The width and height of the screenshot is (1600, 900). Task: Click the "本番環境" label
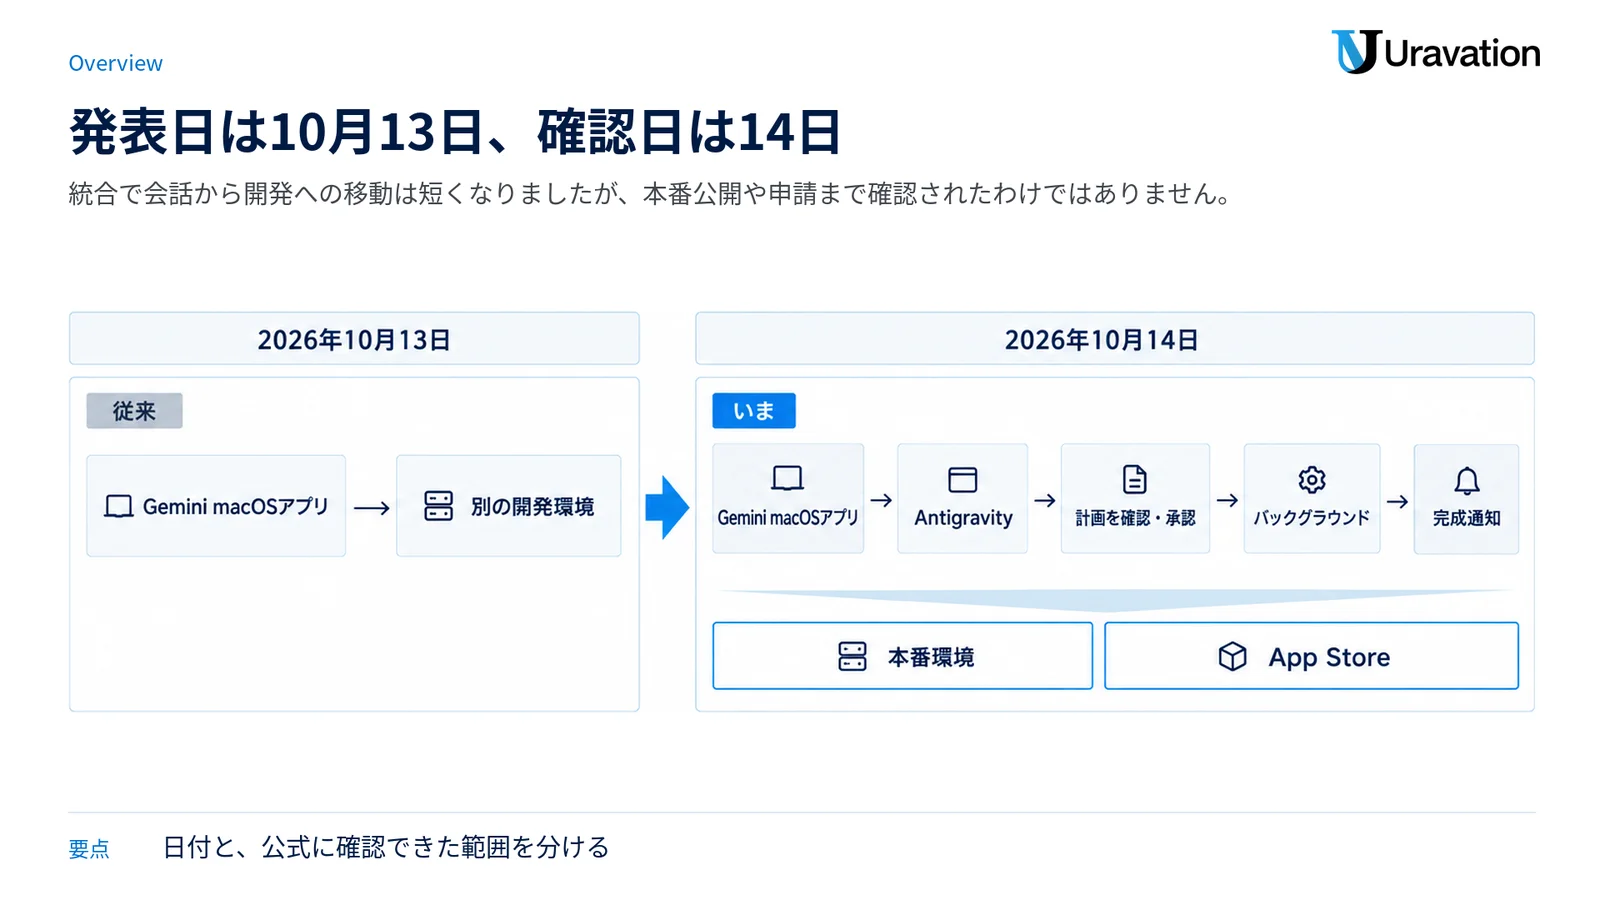pos(931,657)
